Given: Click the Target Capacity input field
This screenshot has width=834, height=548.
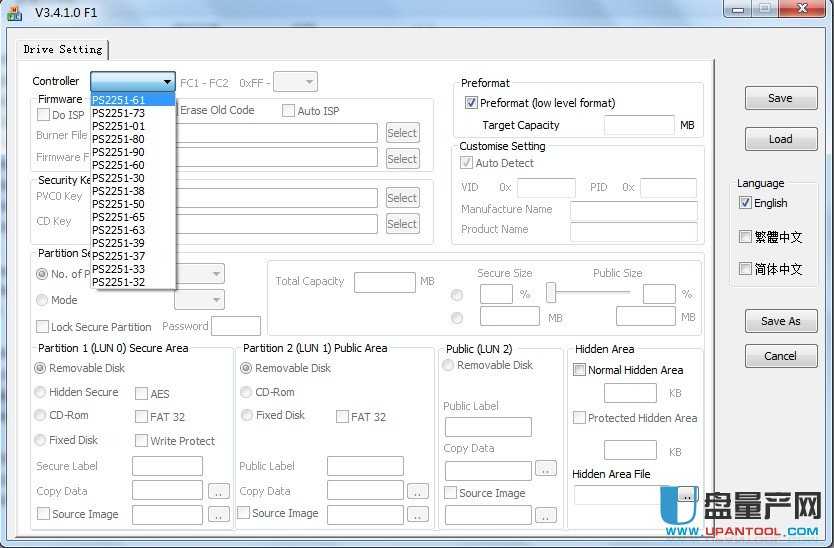Looking at the screenshot, I should pos(639,126).
